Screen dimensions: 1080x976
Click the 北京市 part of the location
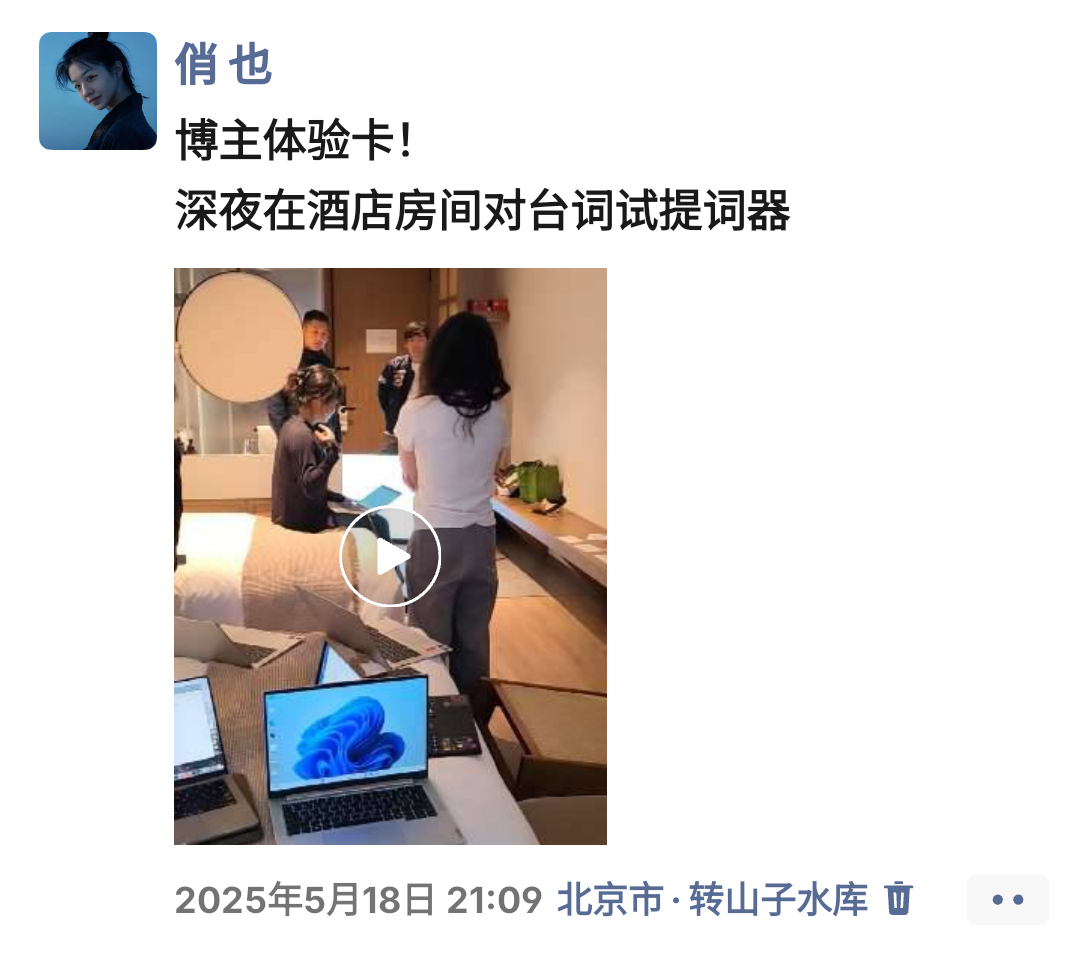pos(610,900)
